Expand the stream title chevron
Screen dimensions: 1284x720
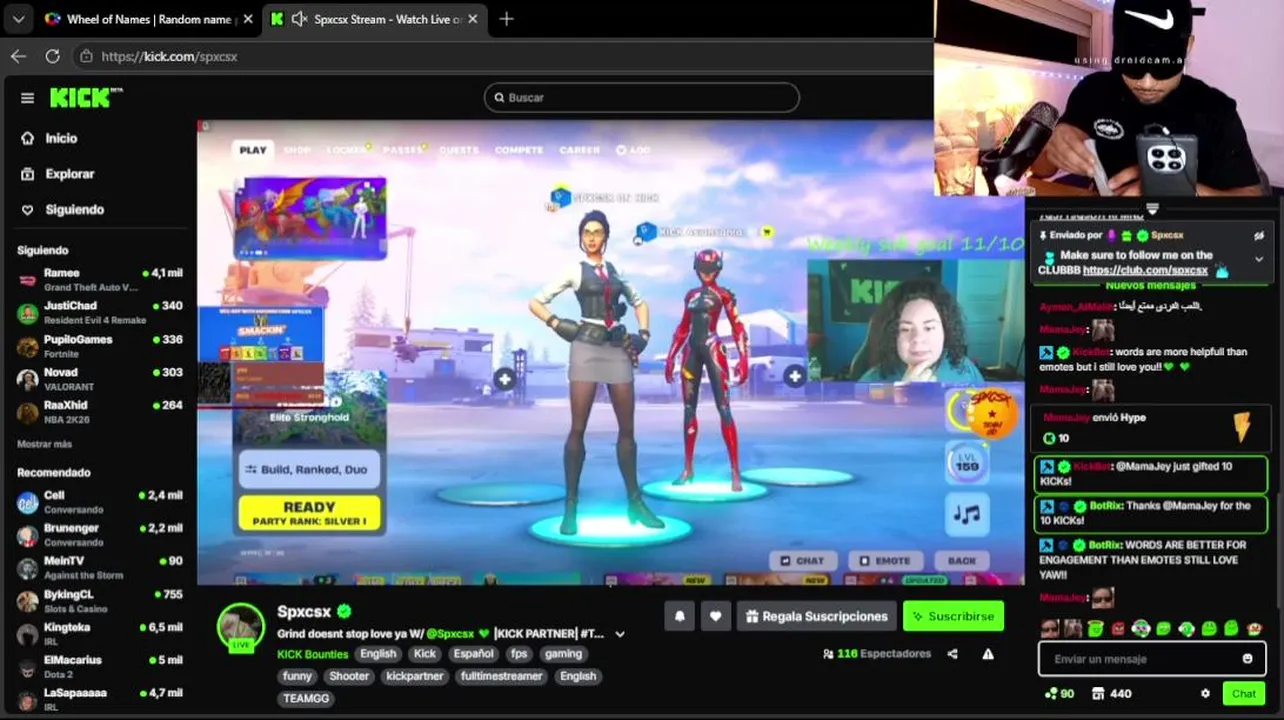pos(620,634)
